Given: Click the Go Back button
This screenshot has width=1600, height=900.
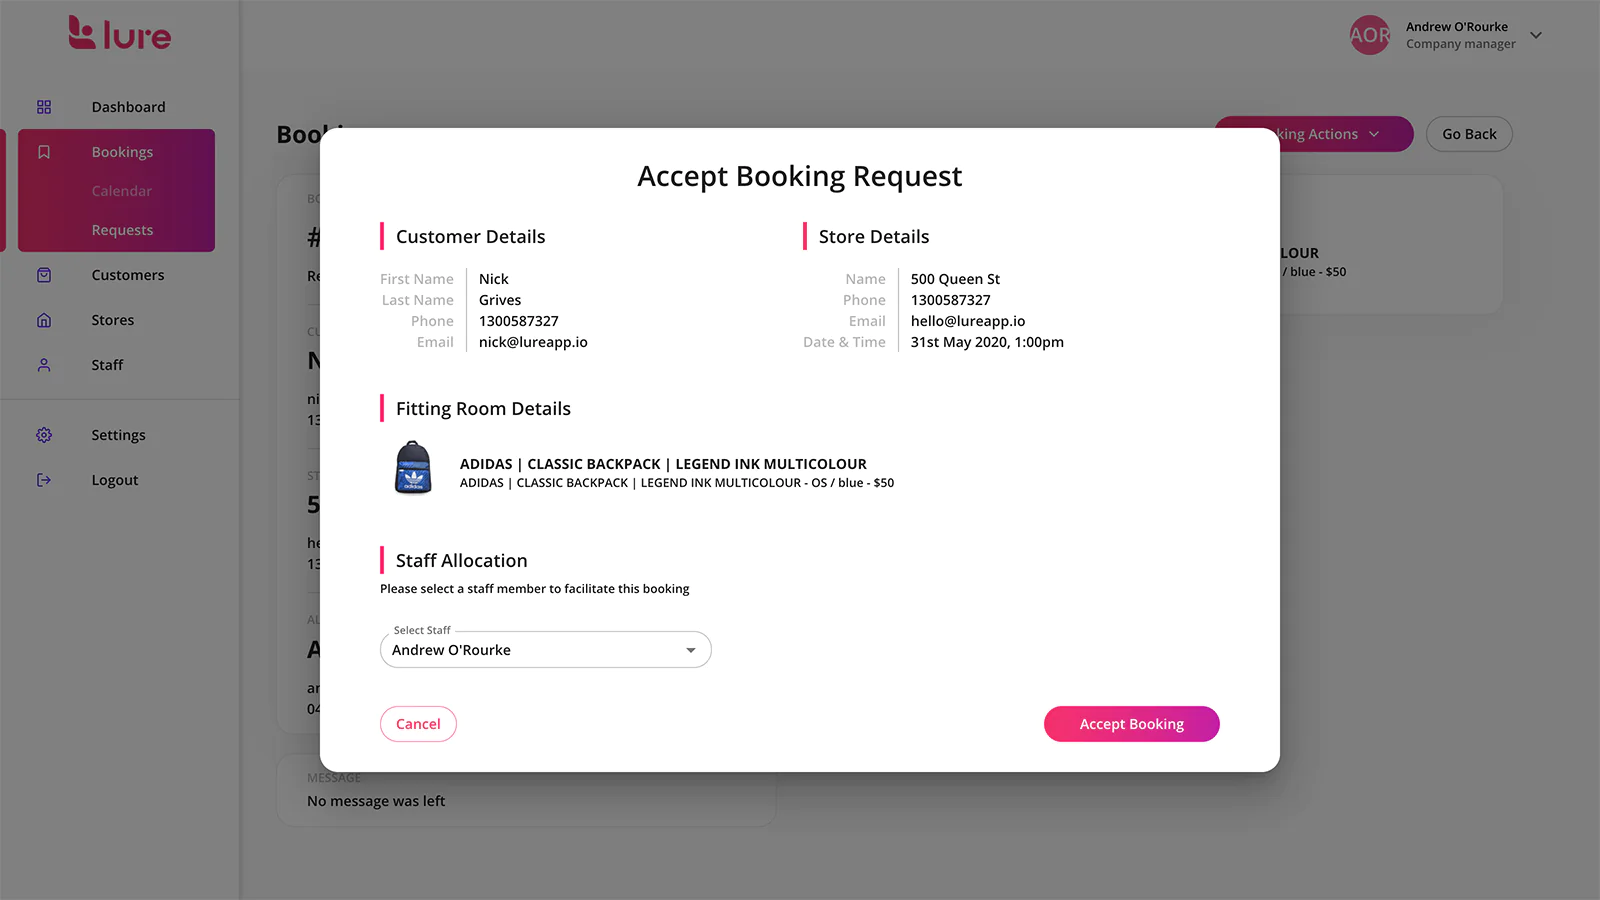Looking at the screenshot, I should (1469, 134).
